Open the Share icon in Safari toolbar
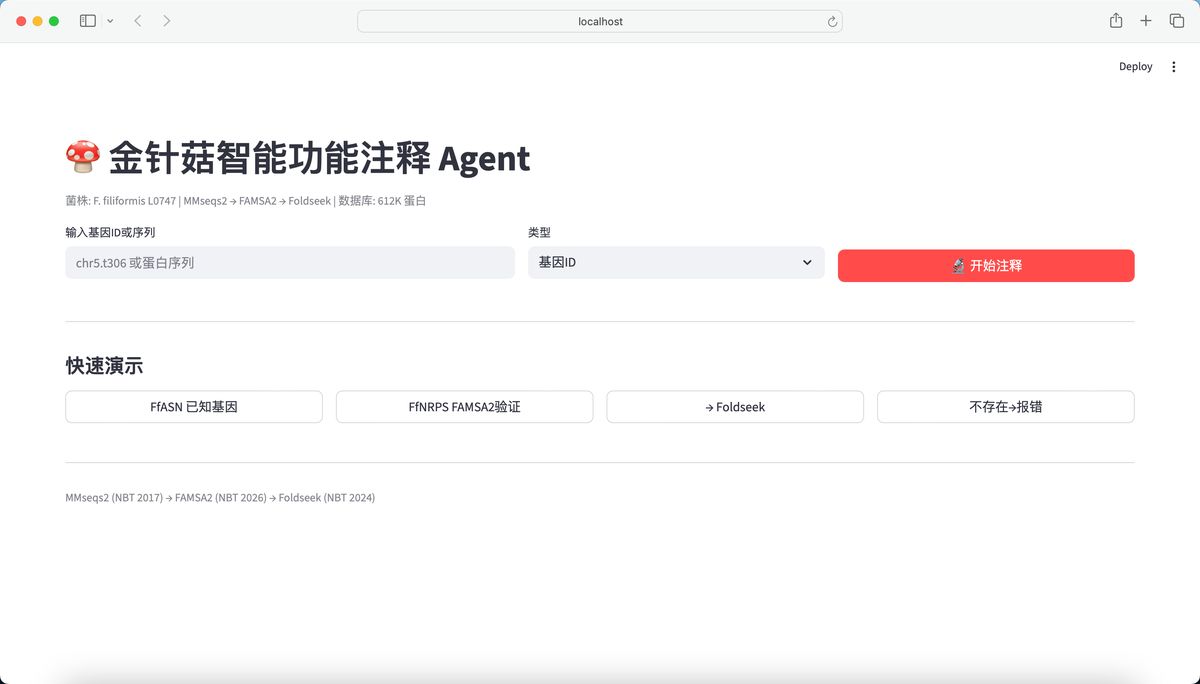Image resolution: width=1200 pixels, height=684 pixels. (1116, 20)
